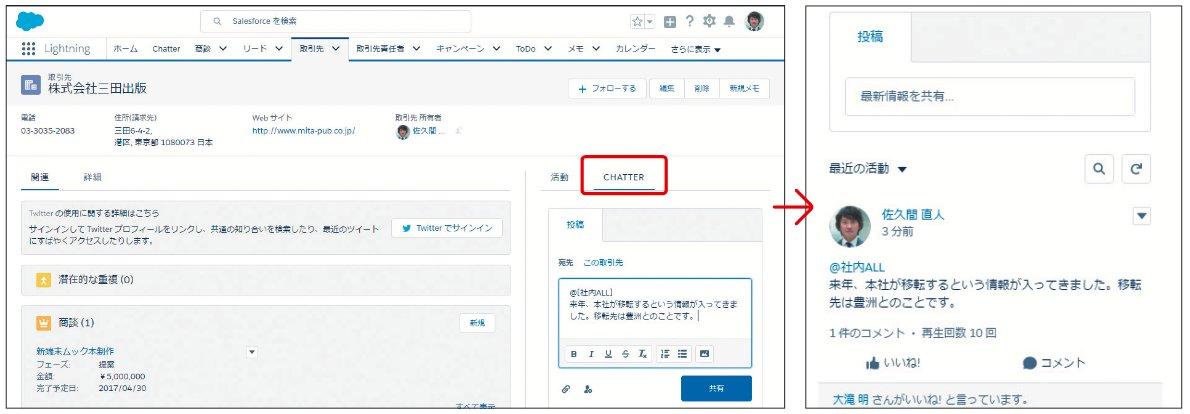
Task: Click the Twitter でサインイン button
Action: [x=447, y=228]
